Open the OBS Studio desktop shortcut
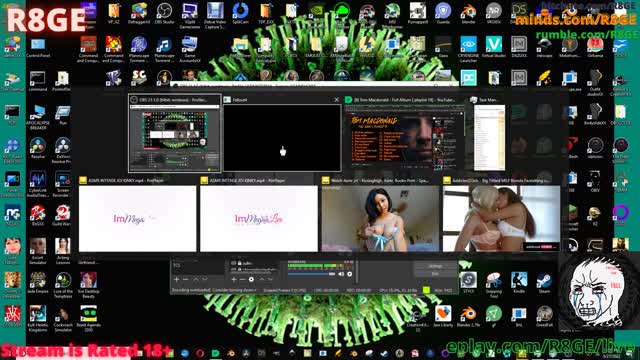 click(x=164, y=13)
